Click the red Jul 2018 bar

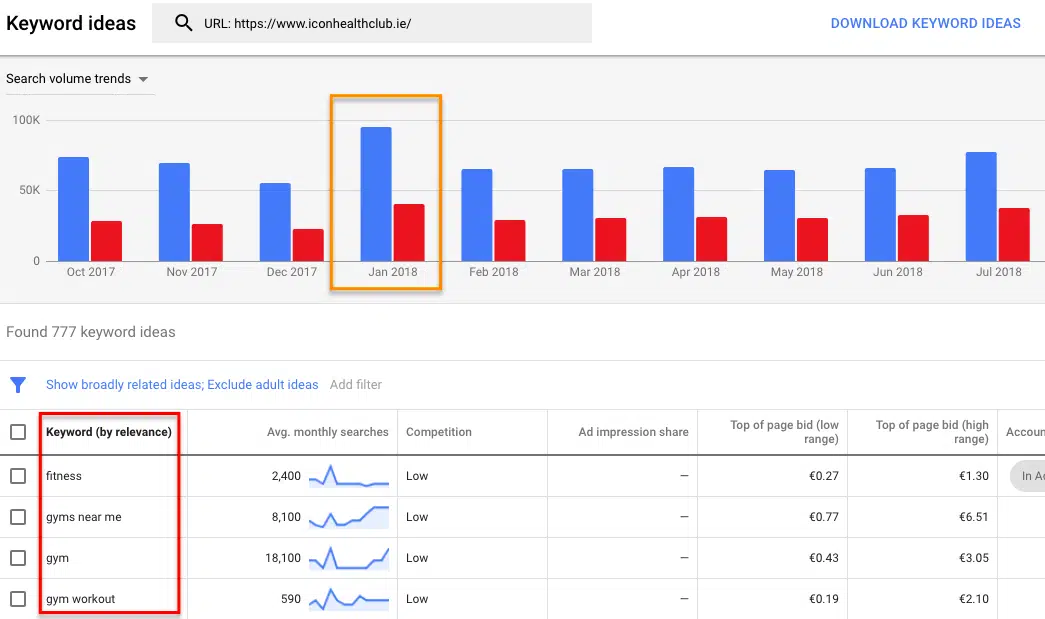coord(1014,235)
